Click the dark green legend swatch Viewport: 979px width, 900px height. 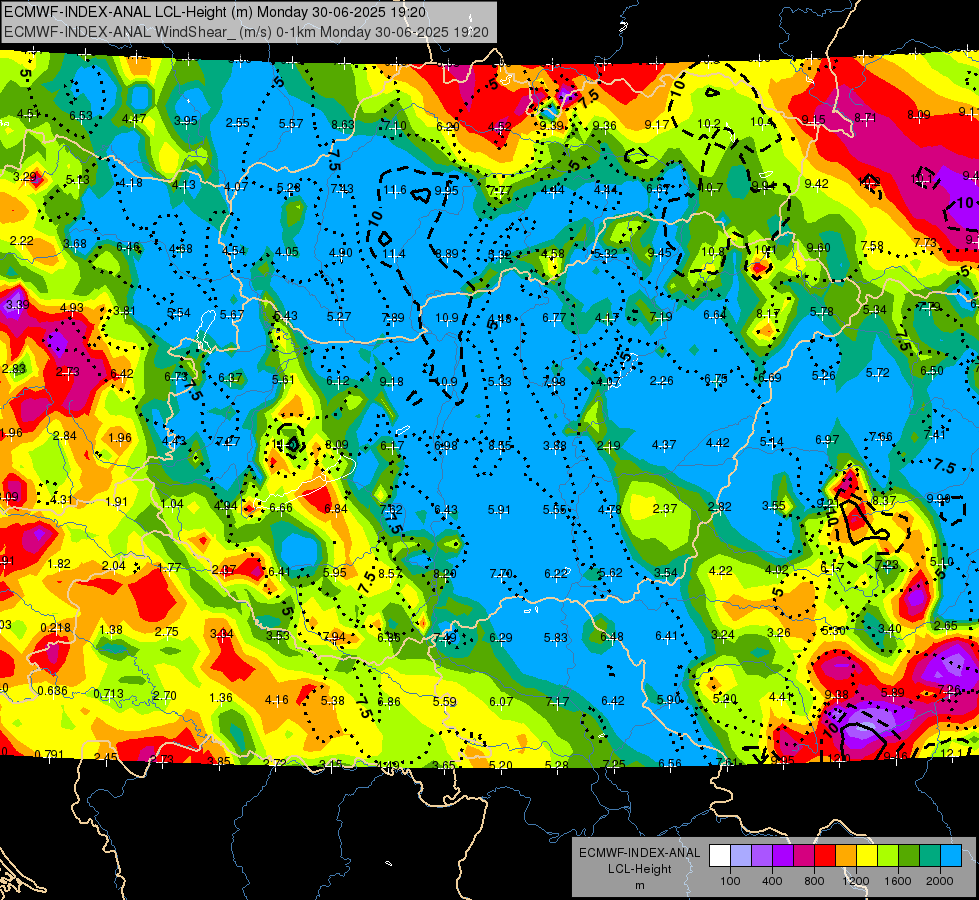908,856
